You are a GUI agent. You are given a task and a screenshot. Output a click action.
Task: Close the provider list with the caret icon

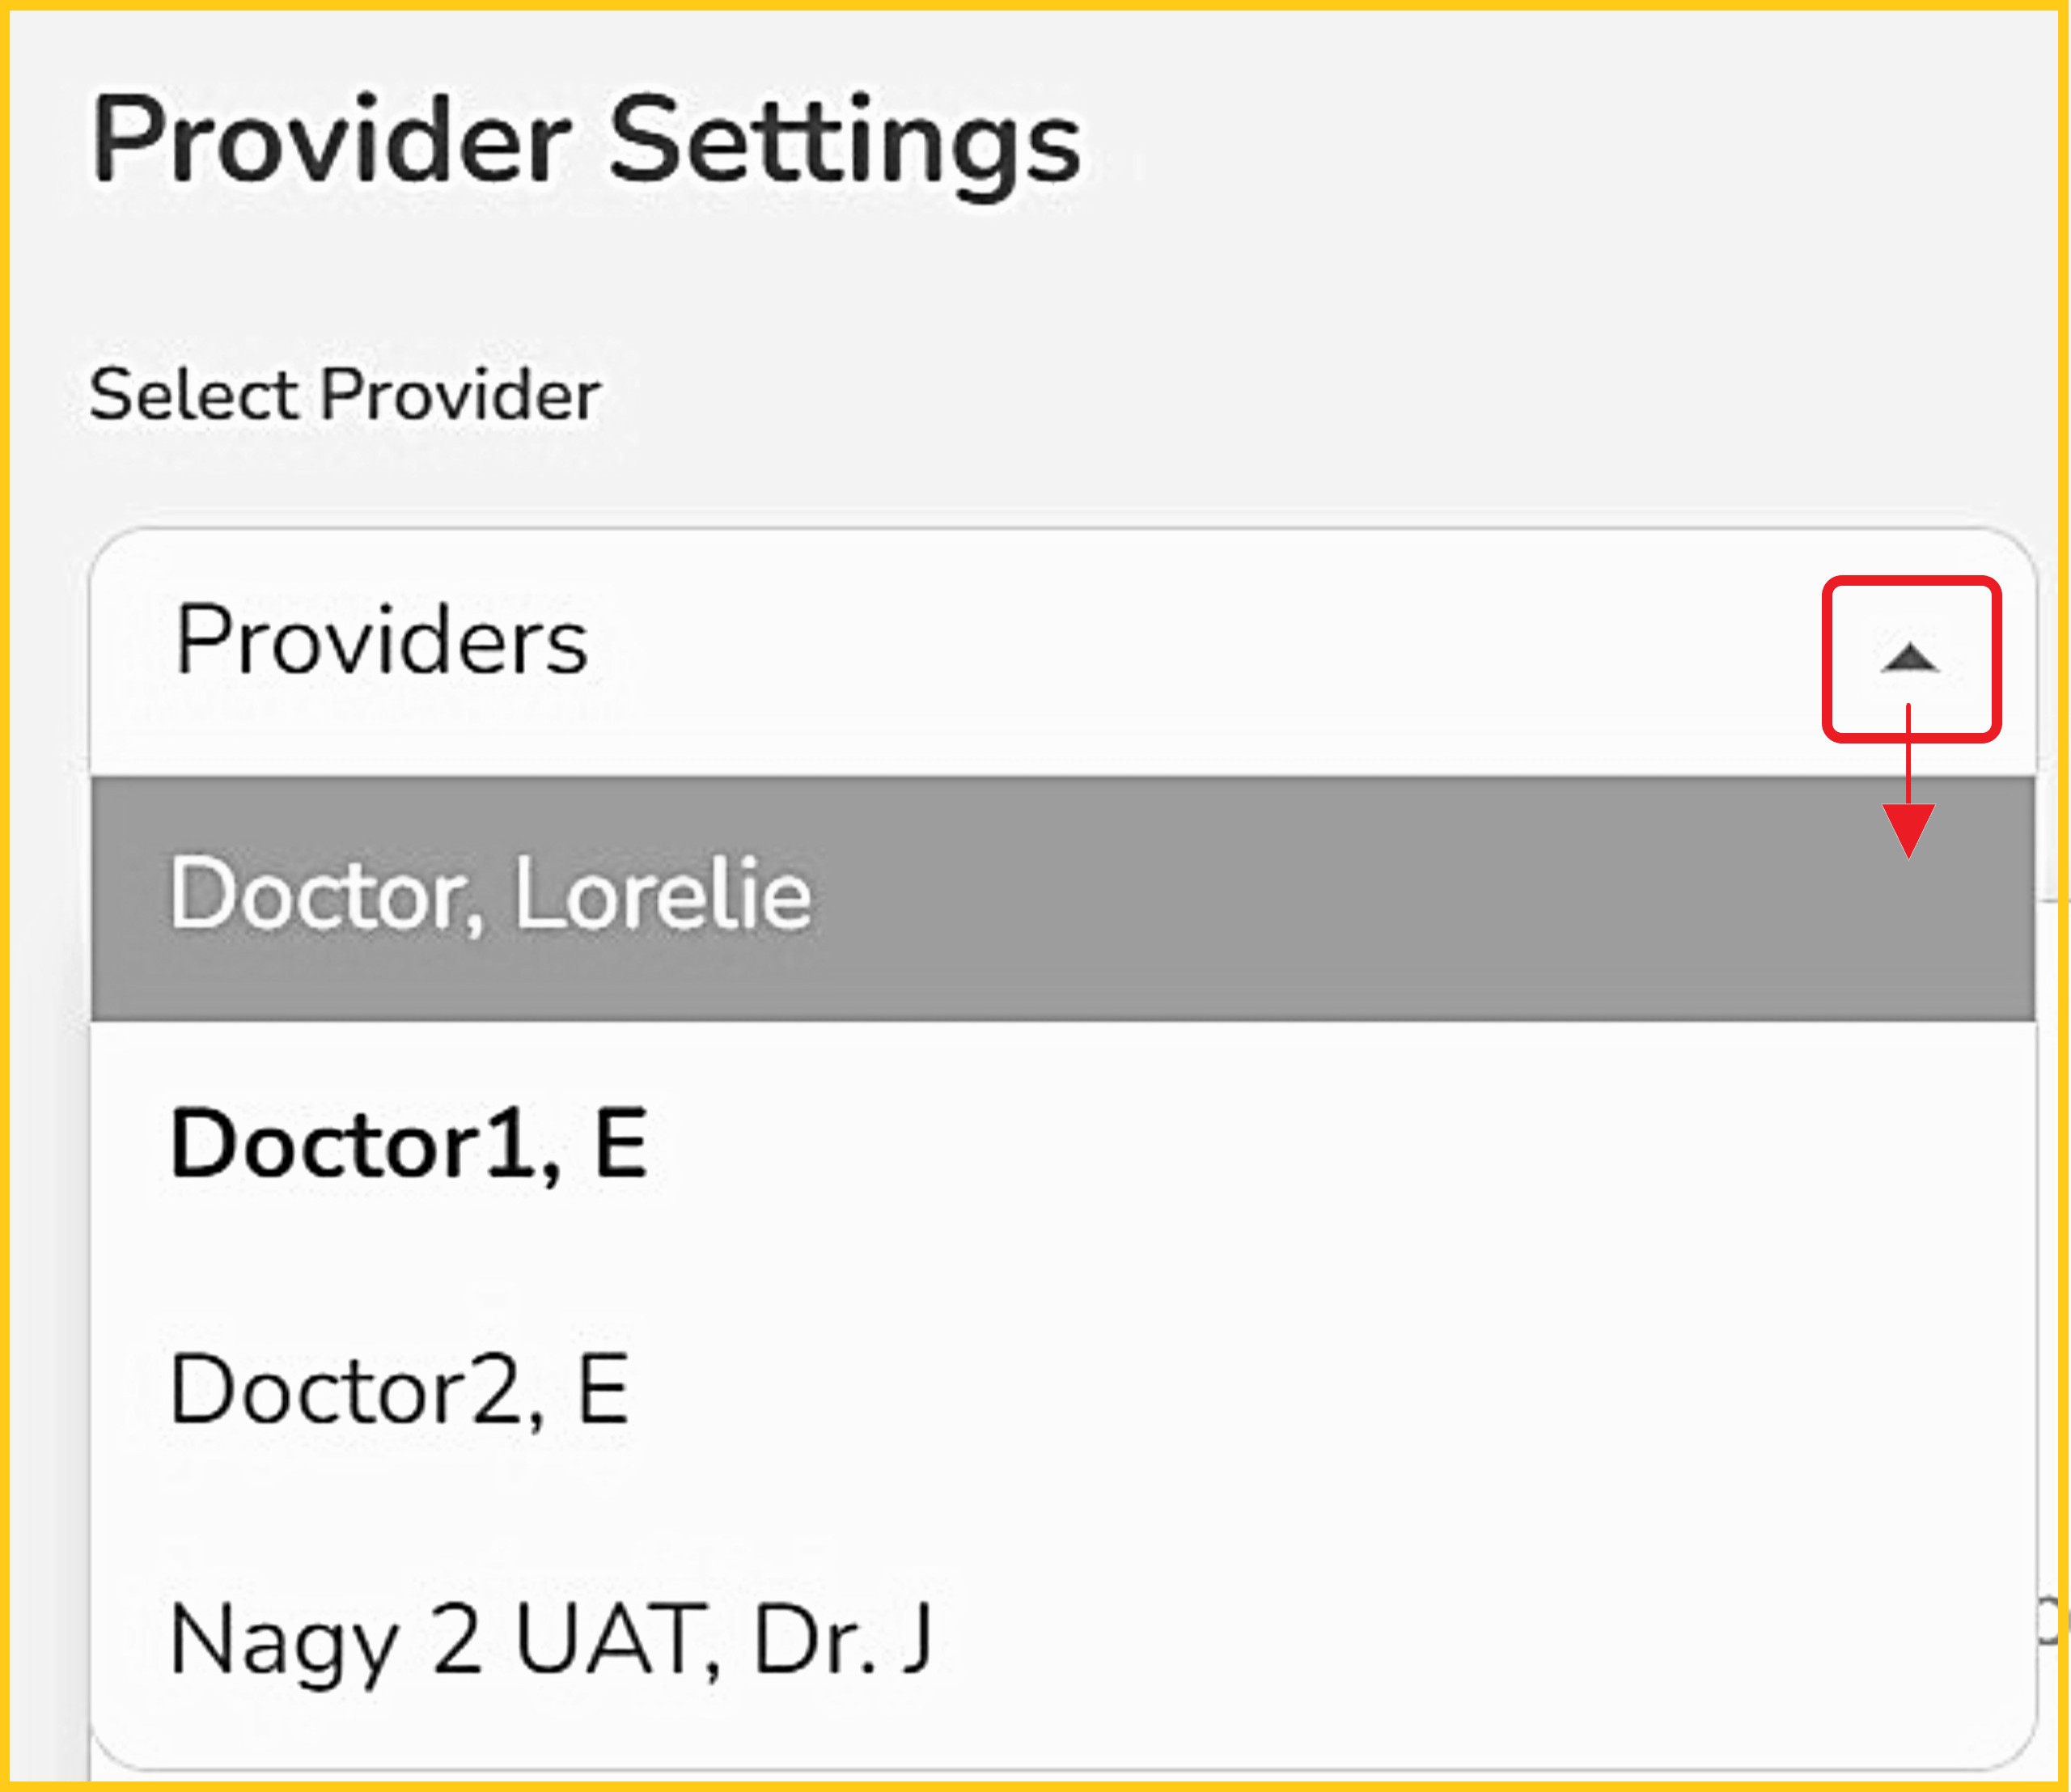click(1909, 658)
